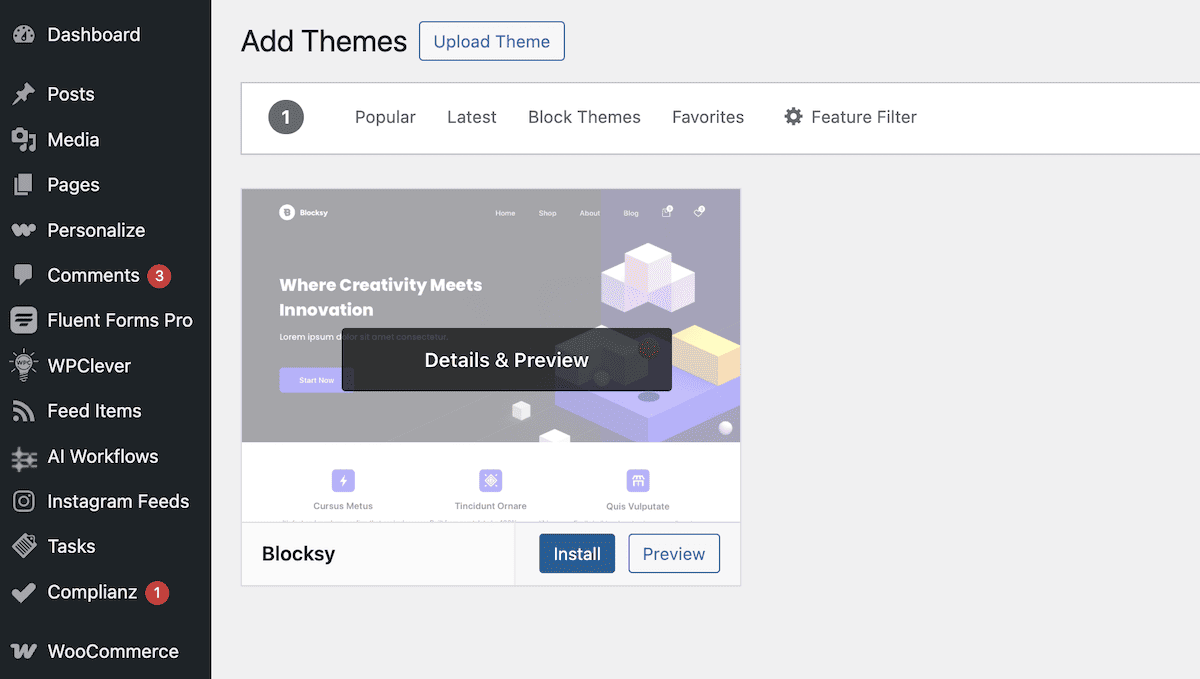This screenshot has height=679, width=1200.
Task: Switch to the Block Themes tab
Action: point(584,117)
